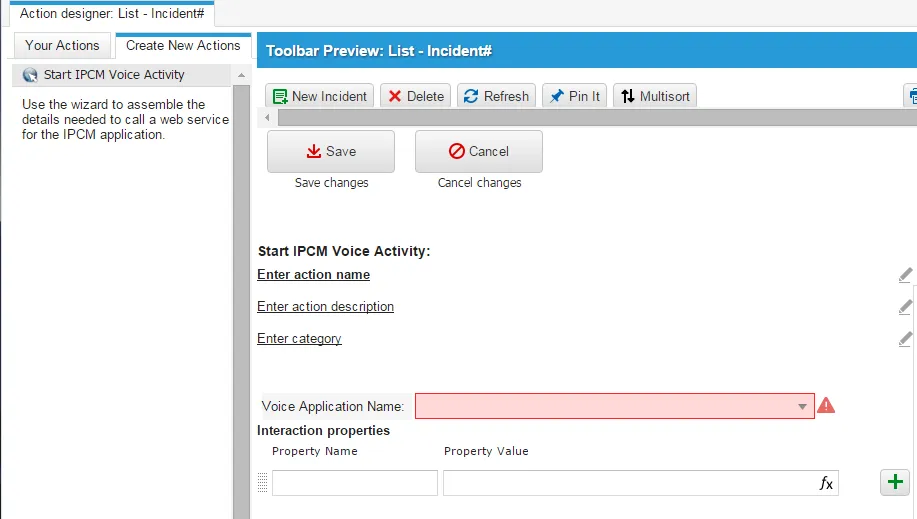Screen dimensions: 917x519
Task: Switch to the Your Actions tab
Action: pos(62,46)
